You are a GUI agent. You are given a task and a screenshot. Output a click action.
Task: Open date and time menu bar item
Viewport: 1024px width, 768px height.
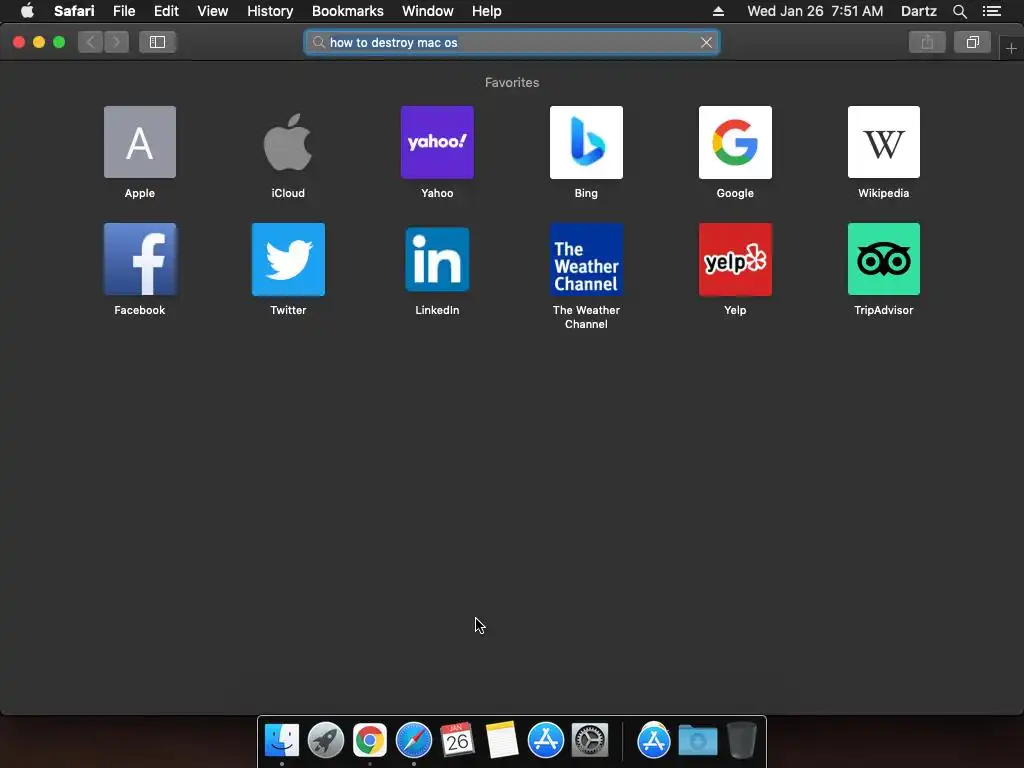pyautogui.click(x=815, y=11)
